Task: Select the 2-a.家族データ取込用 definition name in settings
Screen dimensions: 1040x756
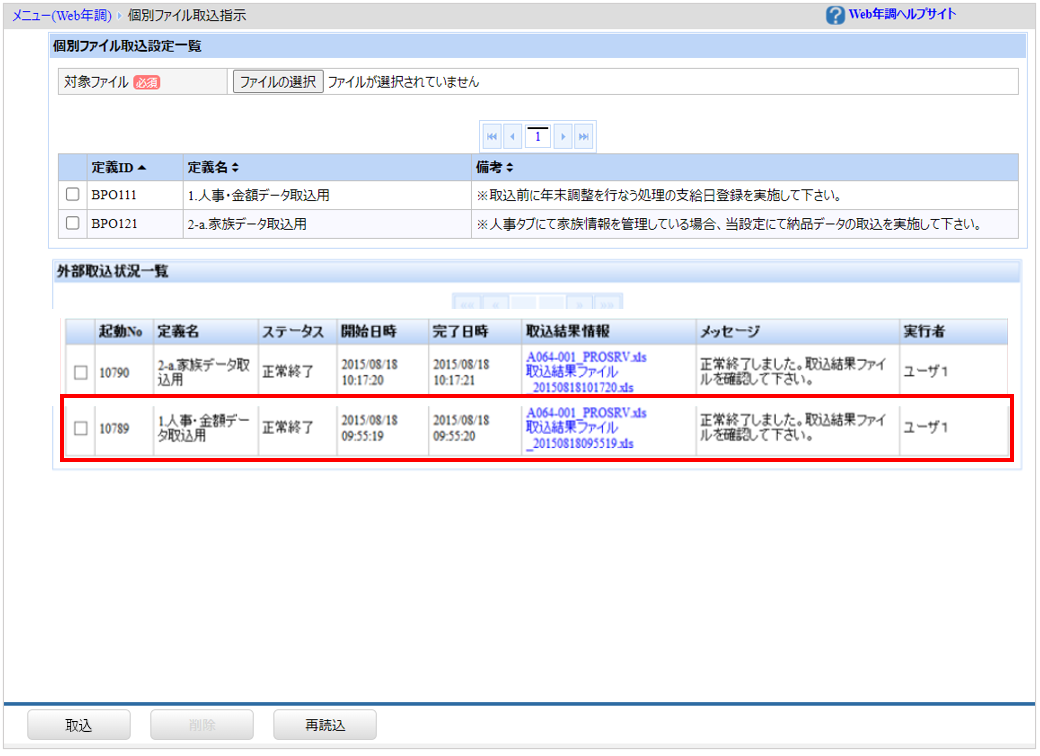Action: click(247, 224)
